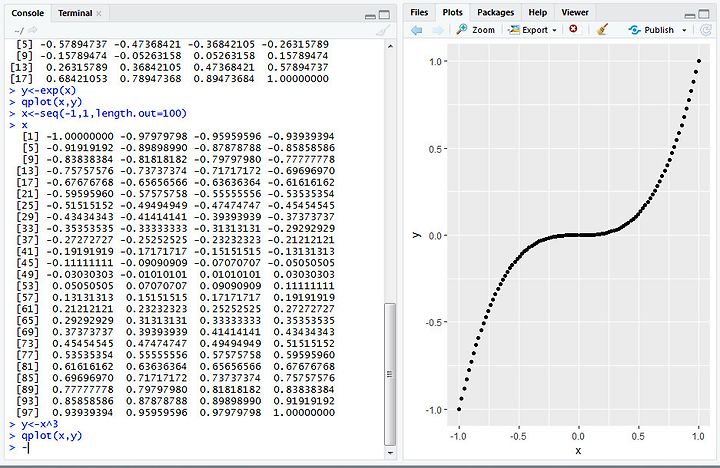Maximize the Plots pane
Viewport: 720px width, 468px height.
(704, 15)
